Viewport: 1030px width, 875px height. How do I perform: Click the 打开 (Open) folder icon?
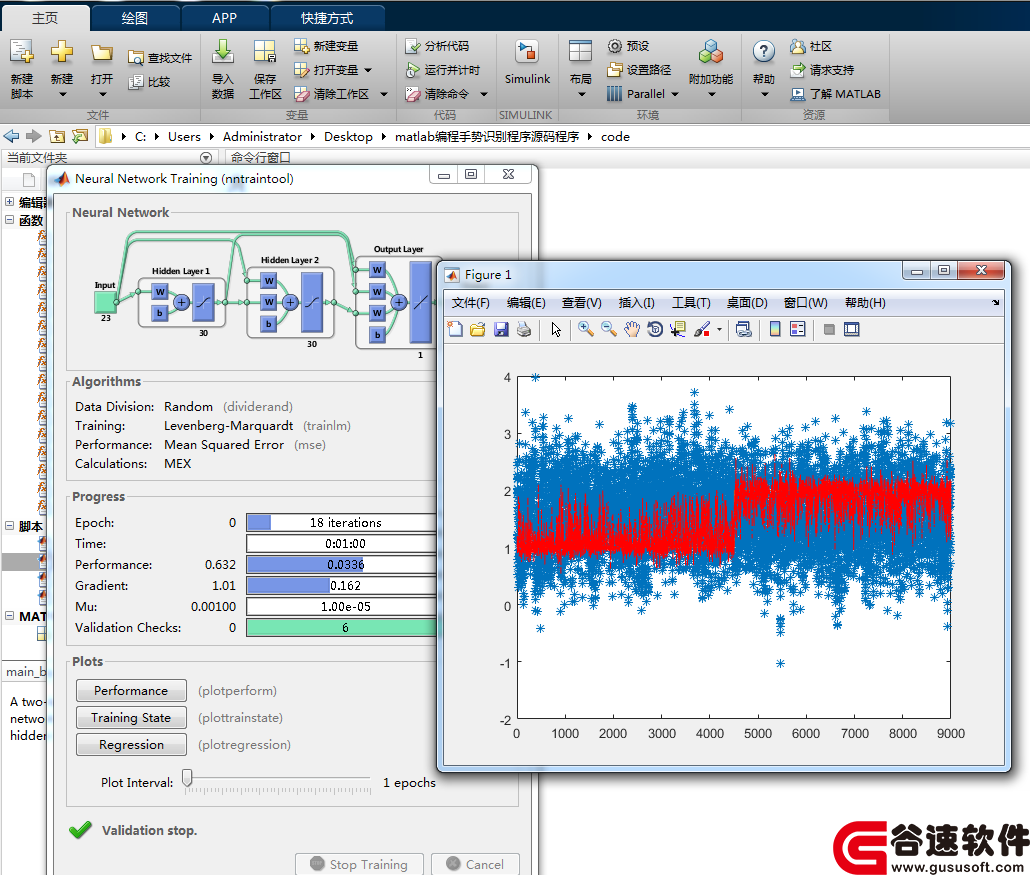[102, 53]
